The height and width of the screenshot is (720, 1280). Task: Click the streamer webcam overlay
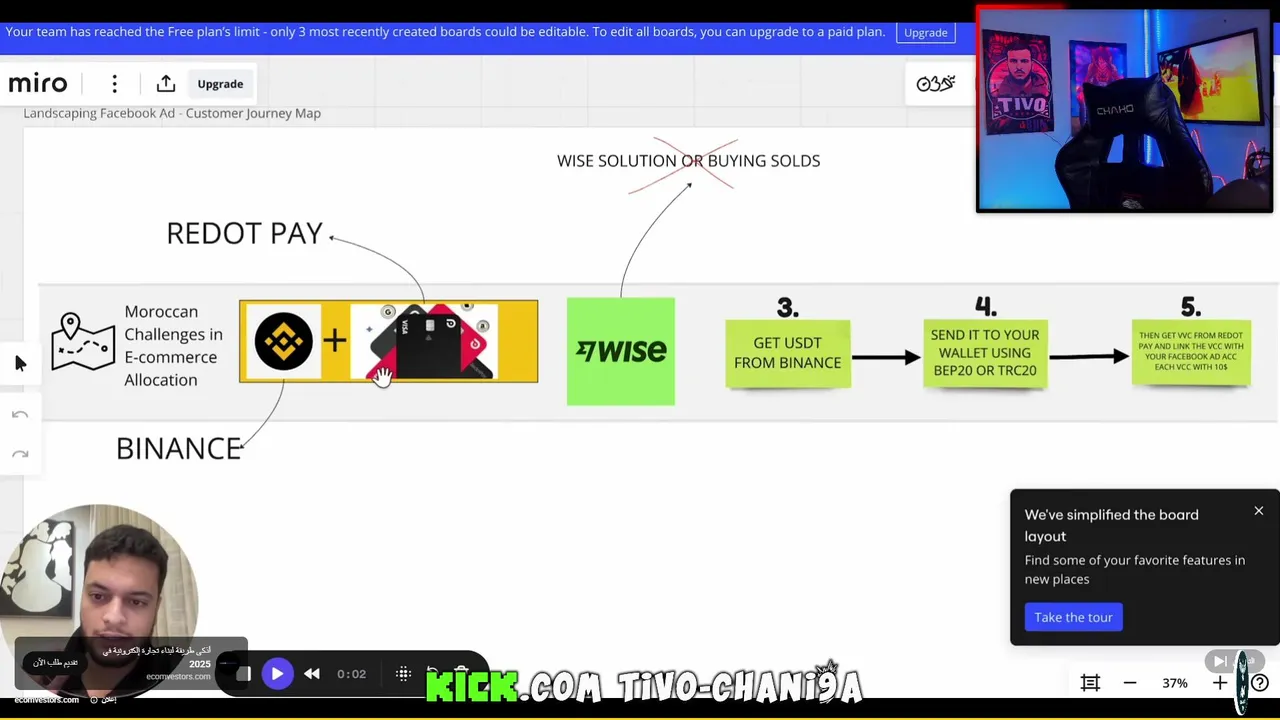[1124, 110]
